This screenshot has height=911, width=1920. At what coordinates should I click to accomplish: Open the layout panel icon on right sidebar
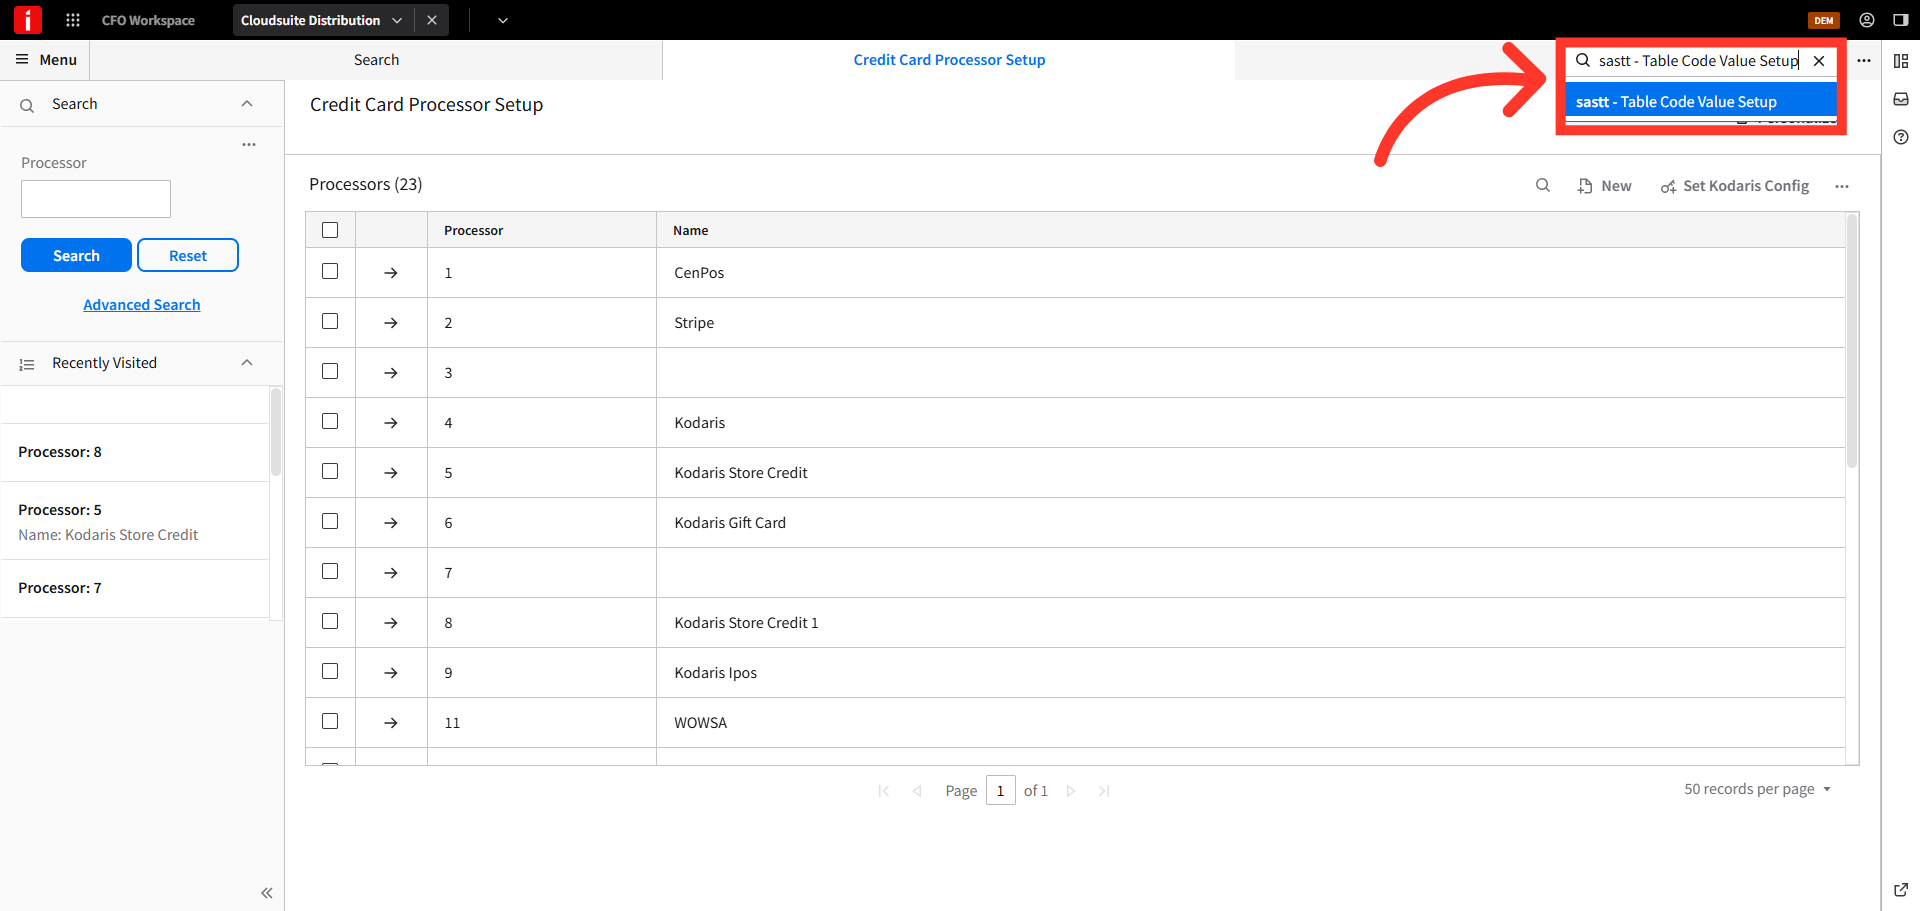pyautogui.click(x=1901, y=61)
